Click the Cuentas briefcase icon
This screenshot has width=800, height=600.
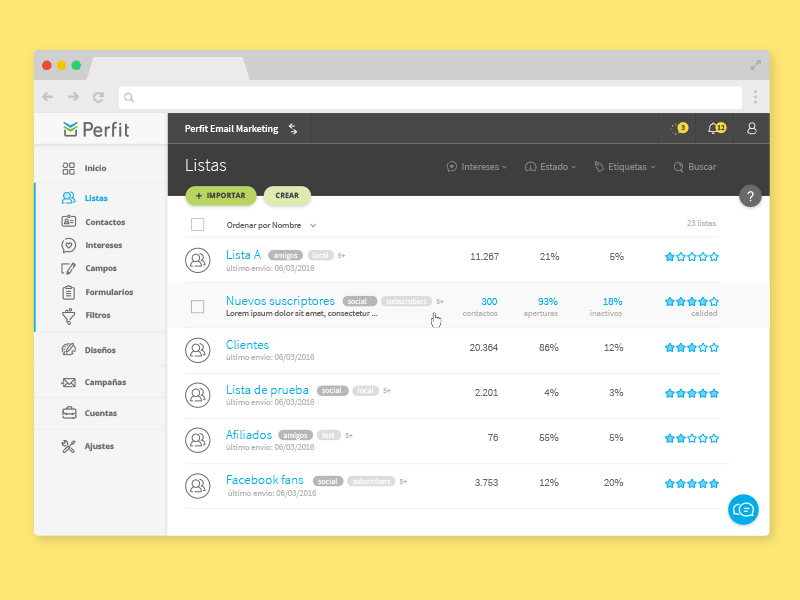(x=69, y=412)
